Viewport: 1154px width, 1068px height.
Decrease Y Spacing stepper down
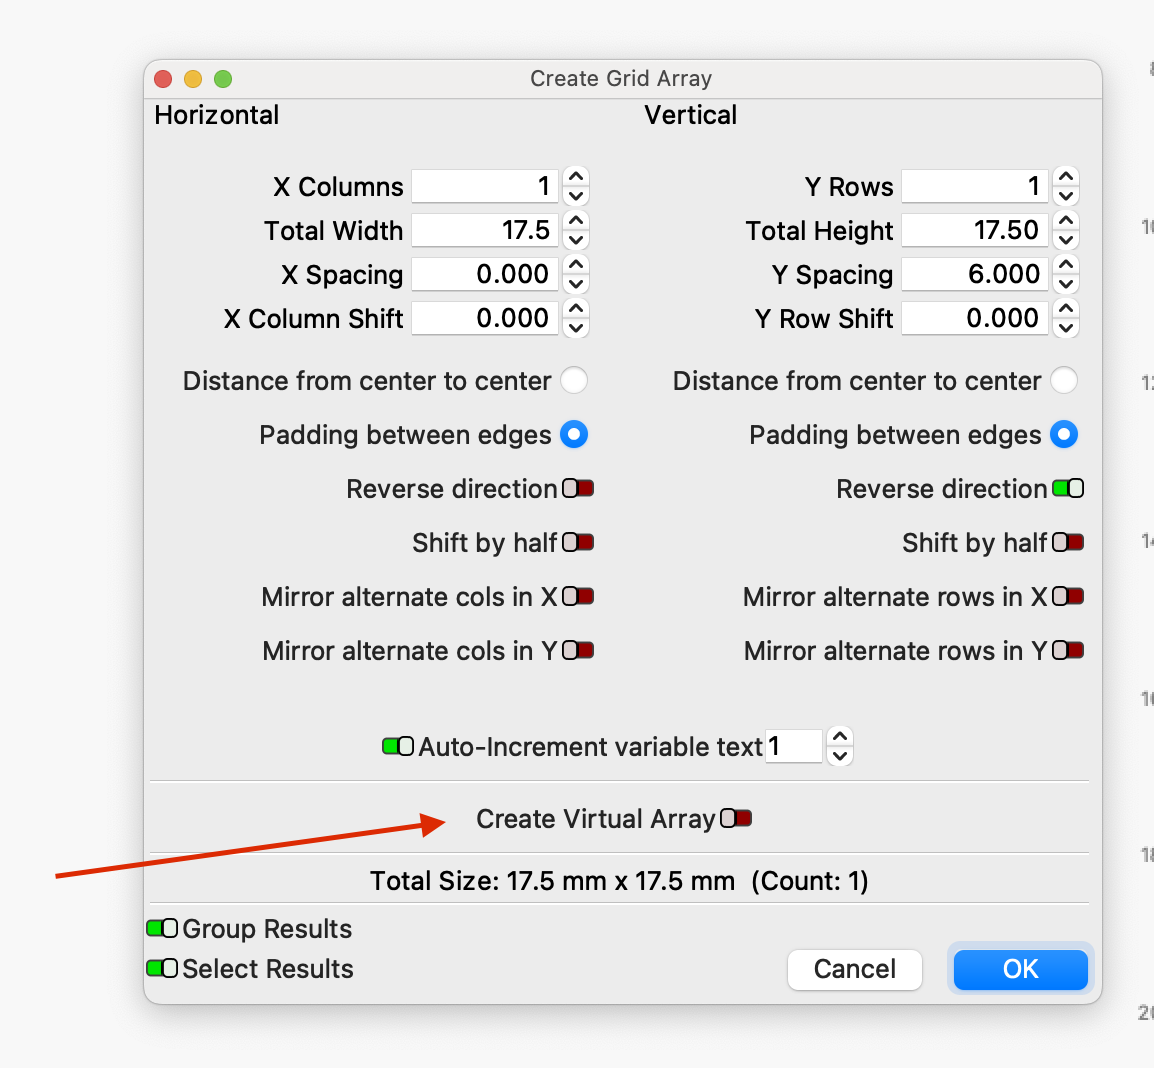coord(1066,283)
